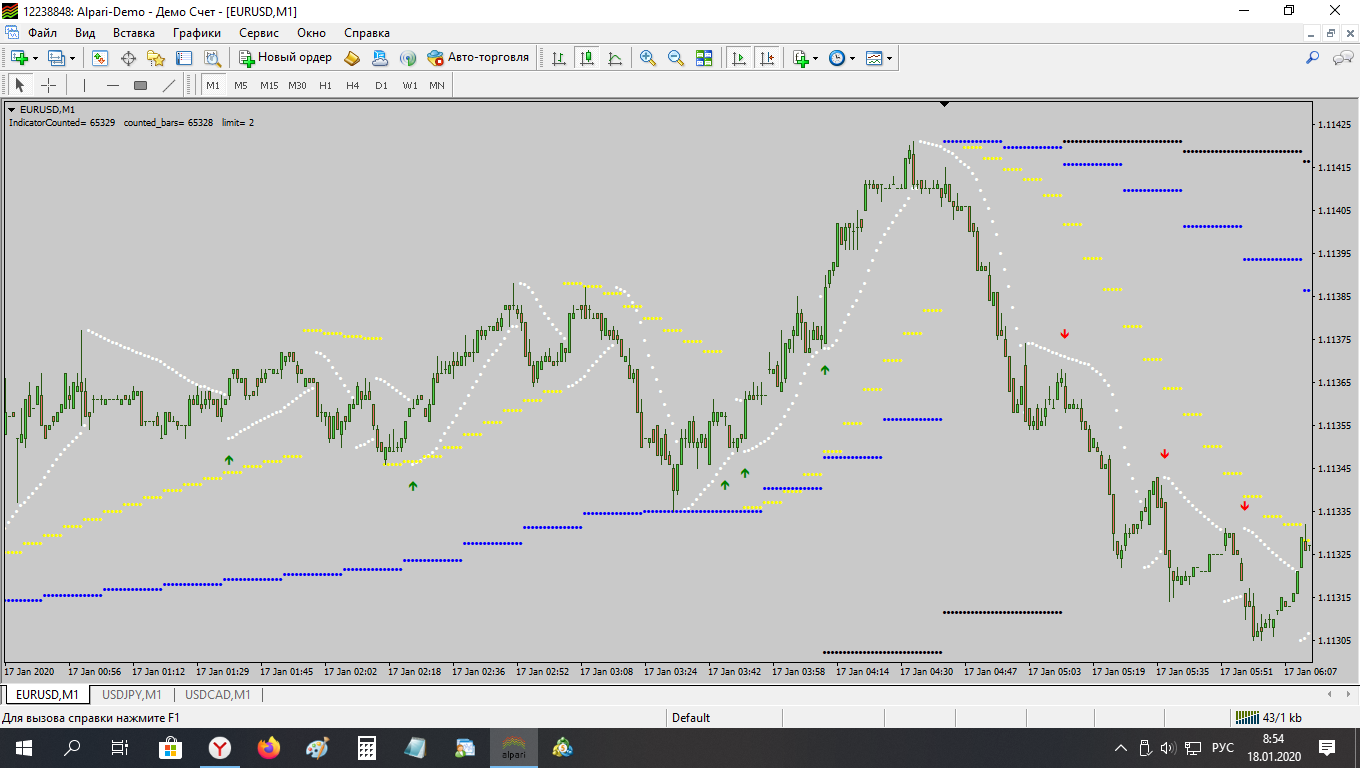Screen dimensions: 1360x768
Task: Open the Yandex Browser taskbar icon
Action: click(x=219, y=747)
